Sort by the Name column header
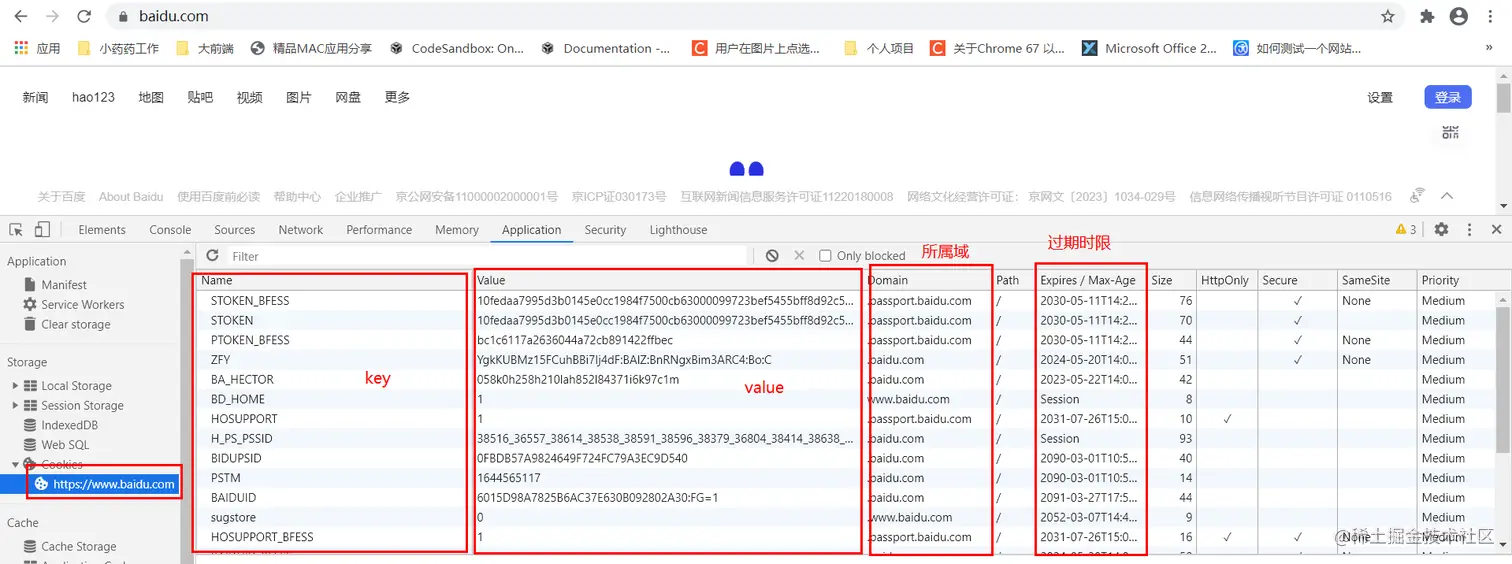This screenshot has height=564, width=1512. click(x=334, y=280)
